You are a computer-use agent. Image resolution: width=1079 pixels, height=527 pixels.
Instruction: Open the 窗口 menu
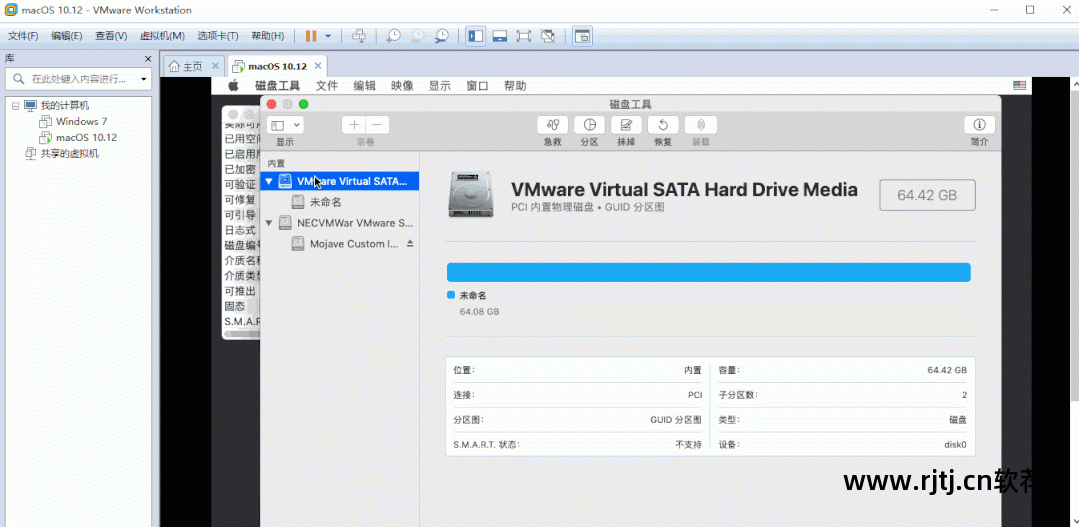(477, 85)
